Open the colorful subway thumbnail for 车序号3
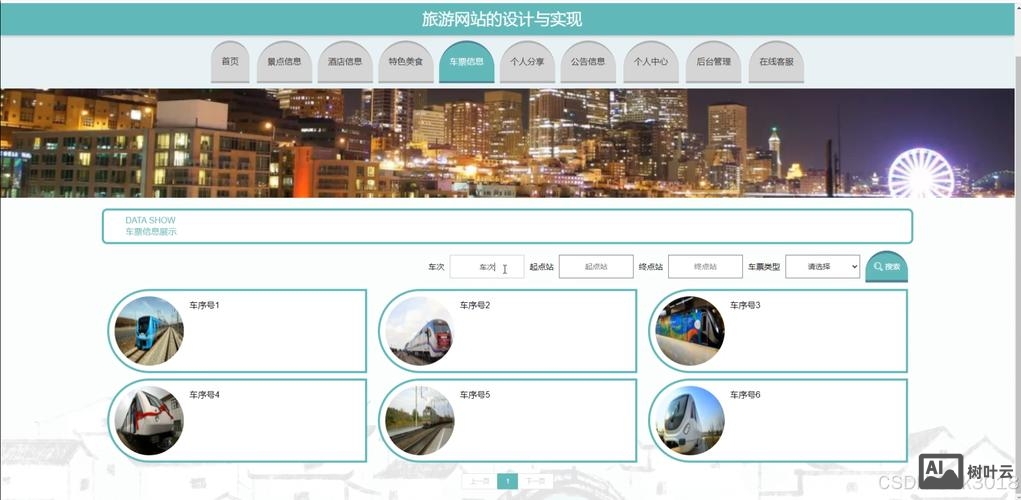Viewport: 1021px width, 500px height. click(x=690, y=331)
